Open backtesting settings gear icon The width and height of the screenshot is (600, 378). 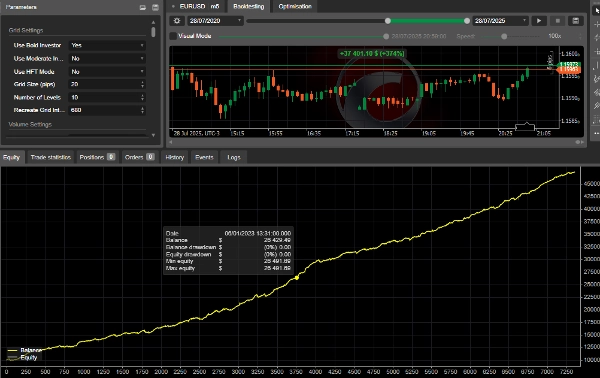point(177,21)
